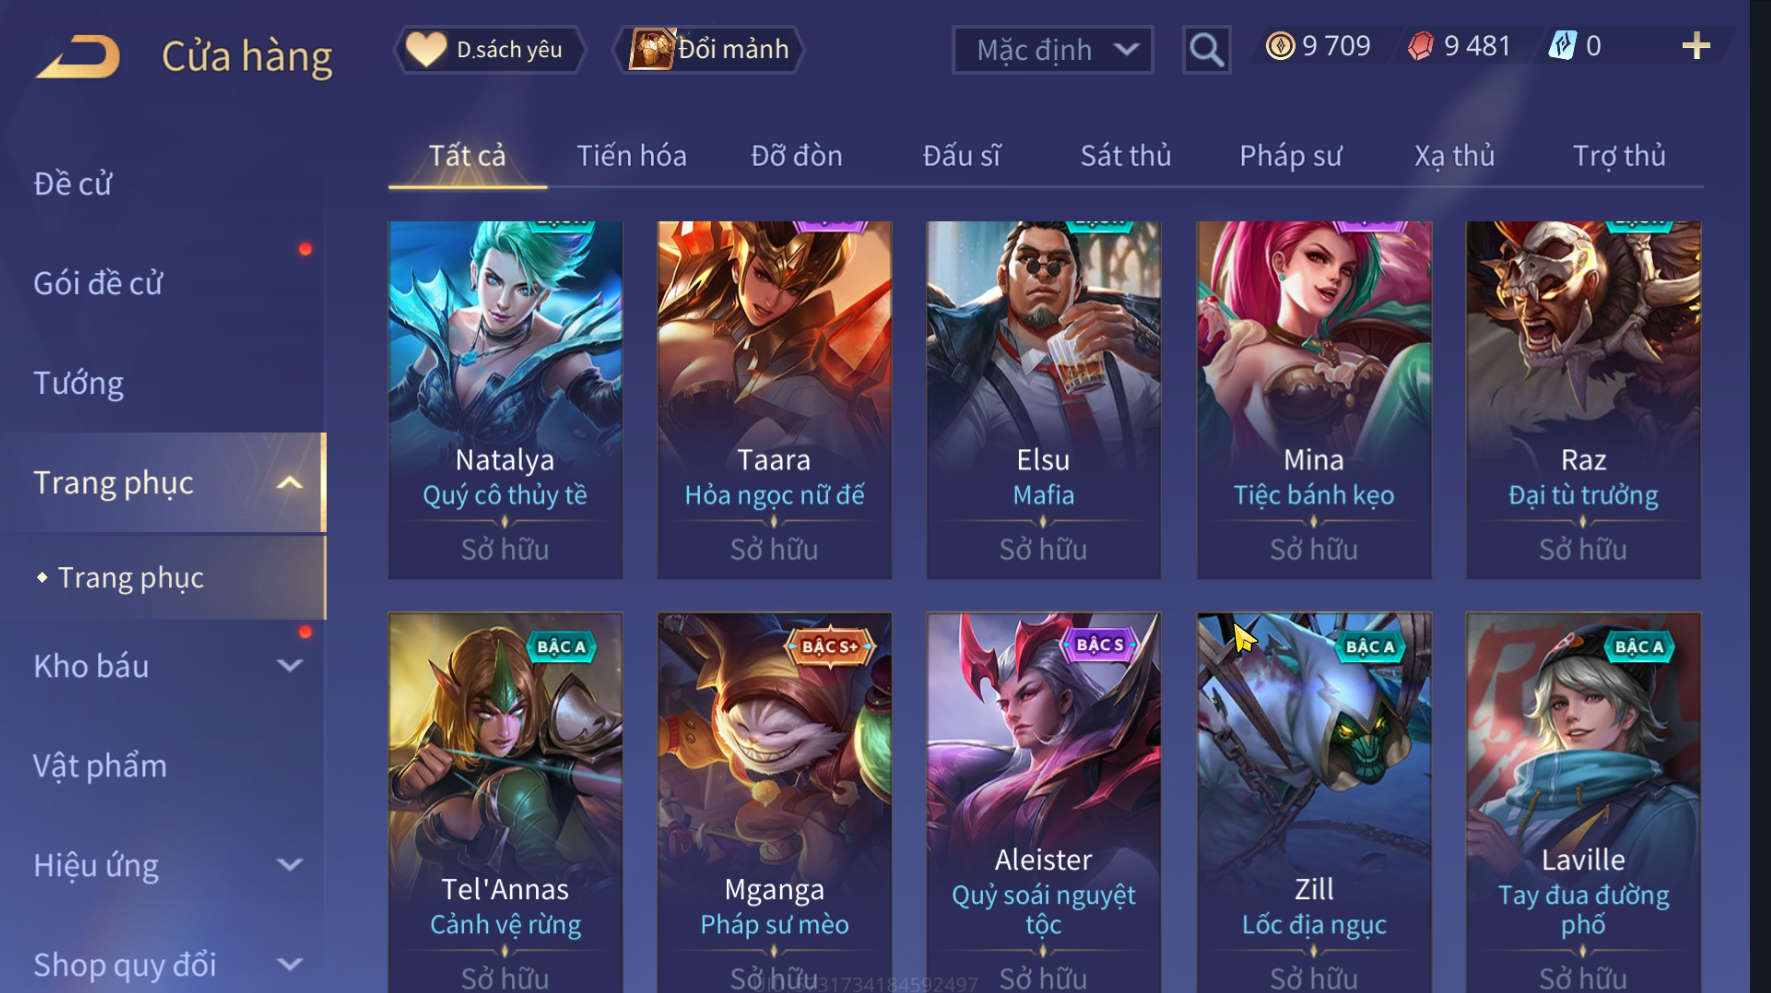The image size is (1771, 993).
Task: Click the plus icon to add currency
Action: pos(1696,46)
